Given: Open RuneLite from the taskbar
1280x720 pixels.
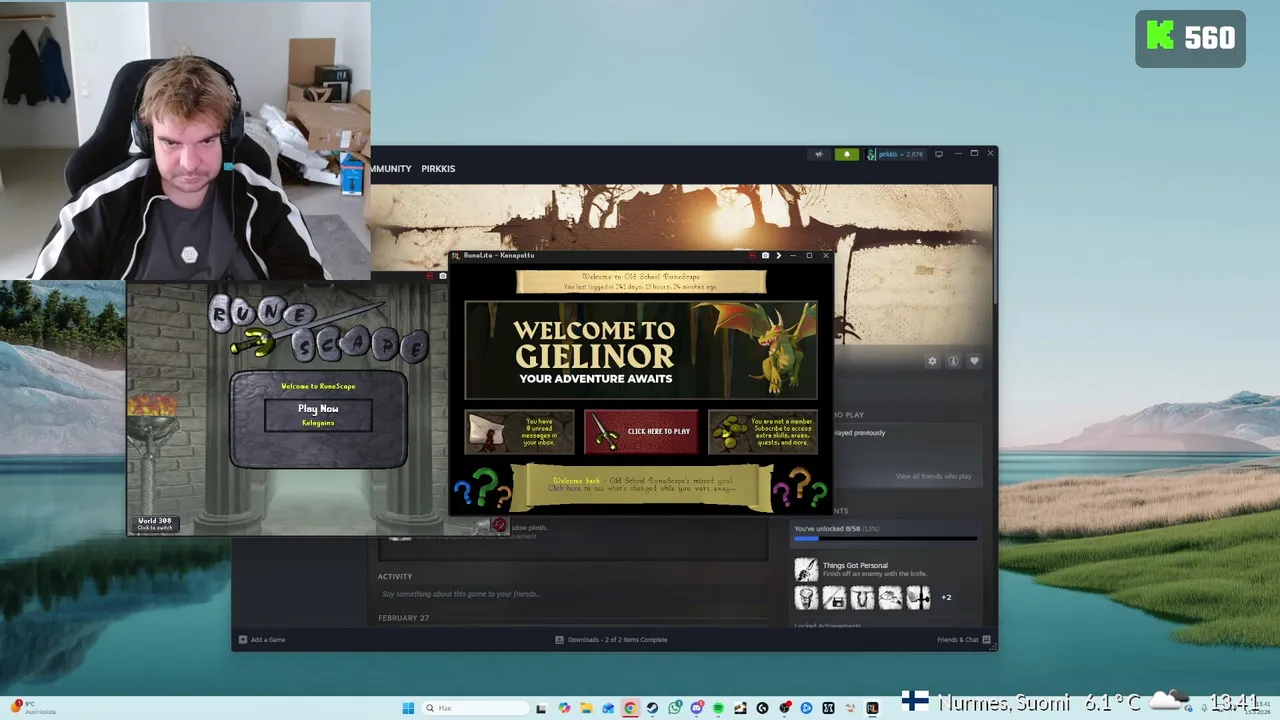Looking at the screenshot, I should 872,708.
